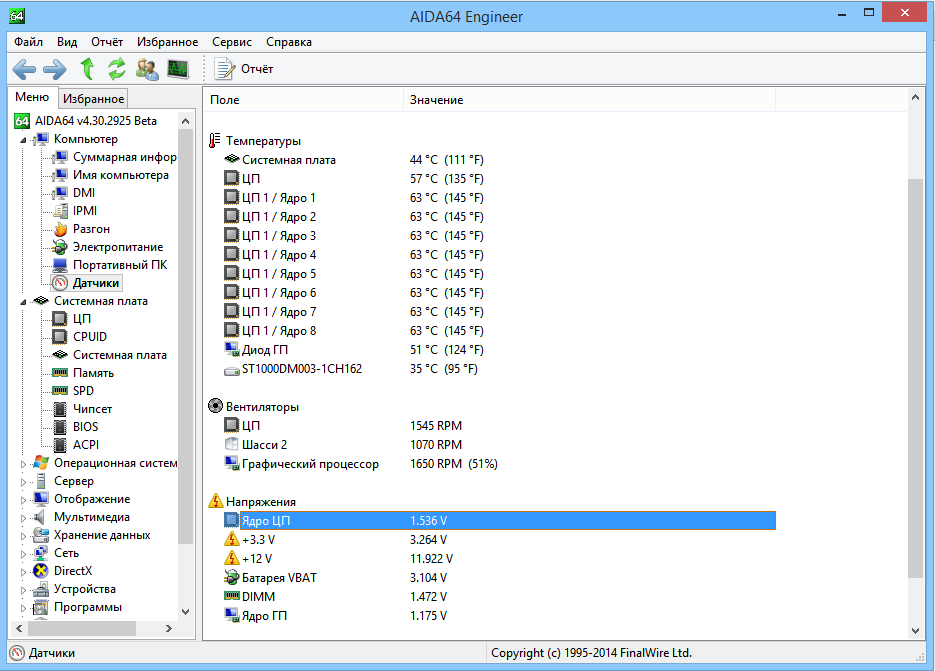Click the Чипсет chip icon

[60, 409]
